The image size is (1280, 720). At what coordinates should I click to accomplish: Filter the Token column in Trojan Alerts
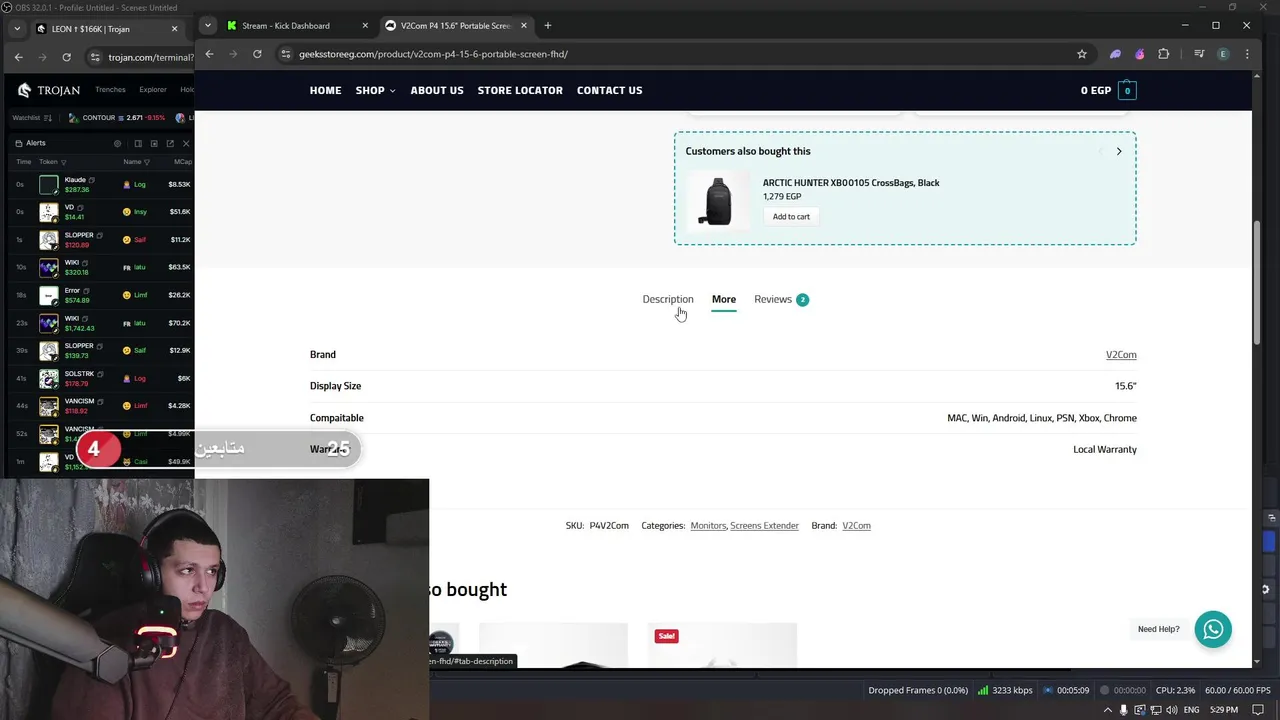click(63, 162)
